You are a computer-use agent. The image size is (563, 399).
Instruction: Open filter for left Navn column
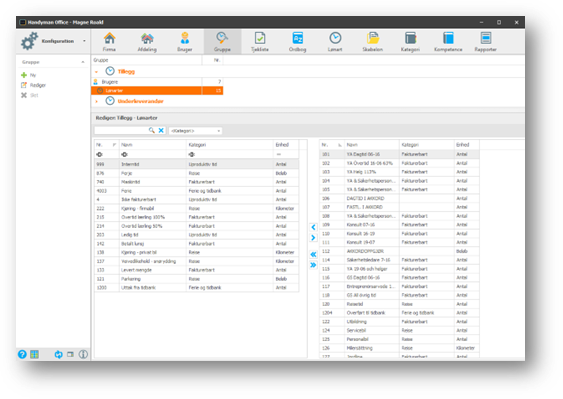124,154
